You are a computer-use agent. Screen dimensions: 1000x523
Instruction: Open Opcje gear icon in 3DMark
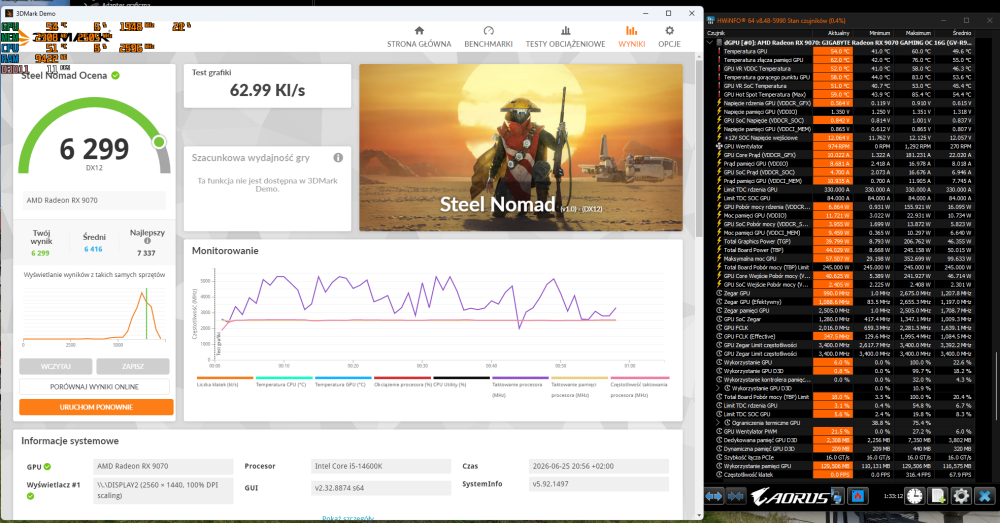(669, 31)
